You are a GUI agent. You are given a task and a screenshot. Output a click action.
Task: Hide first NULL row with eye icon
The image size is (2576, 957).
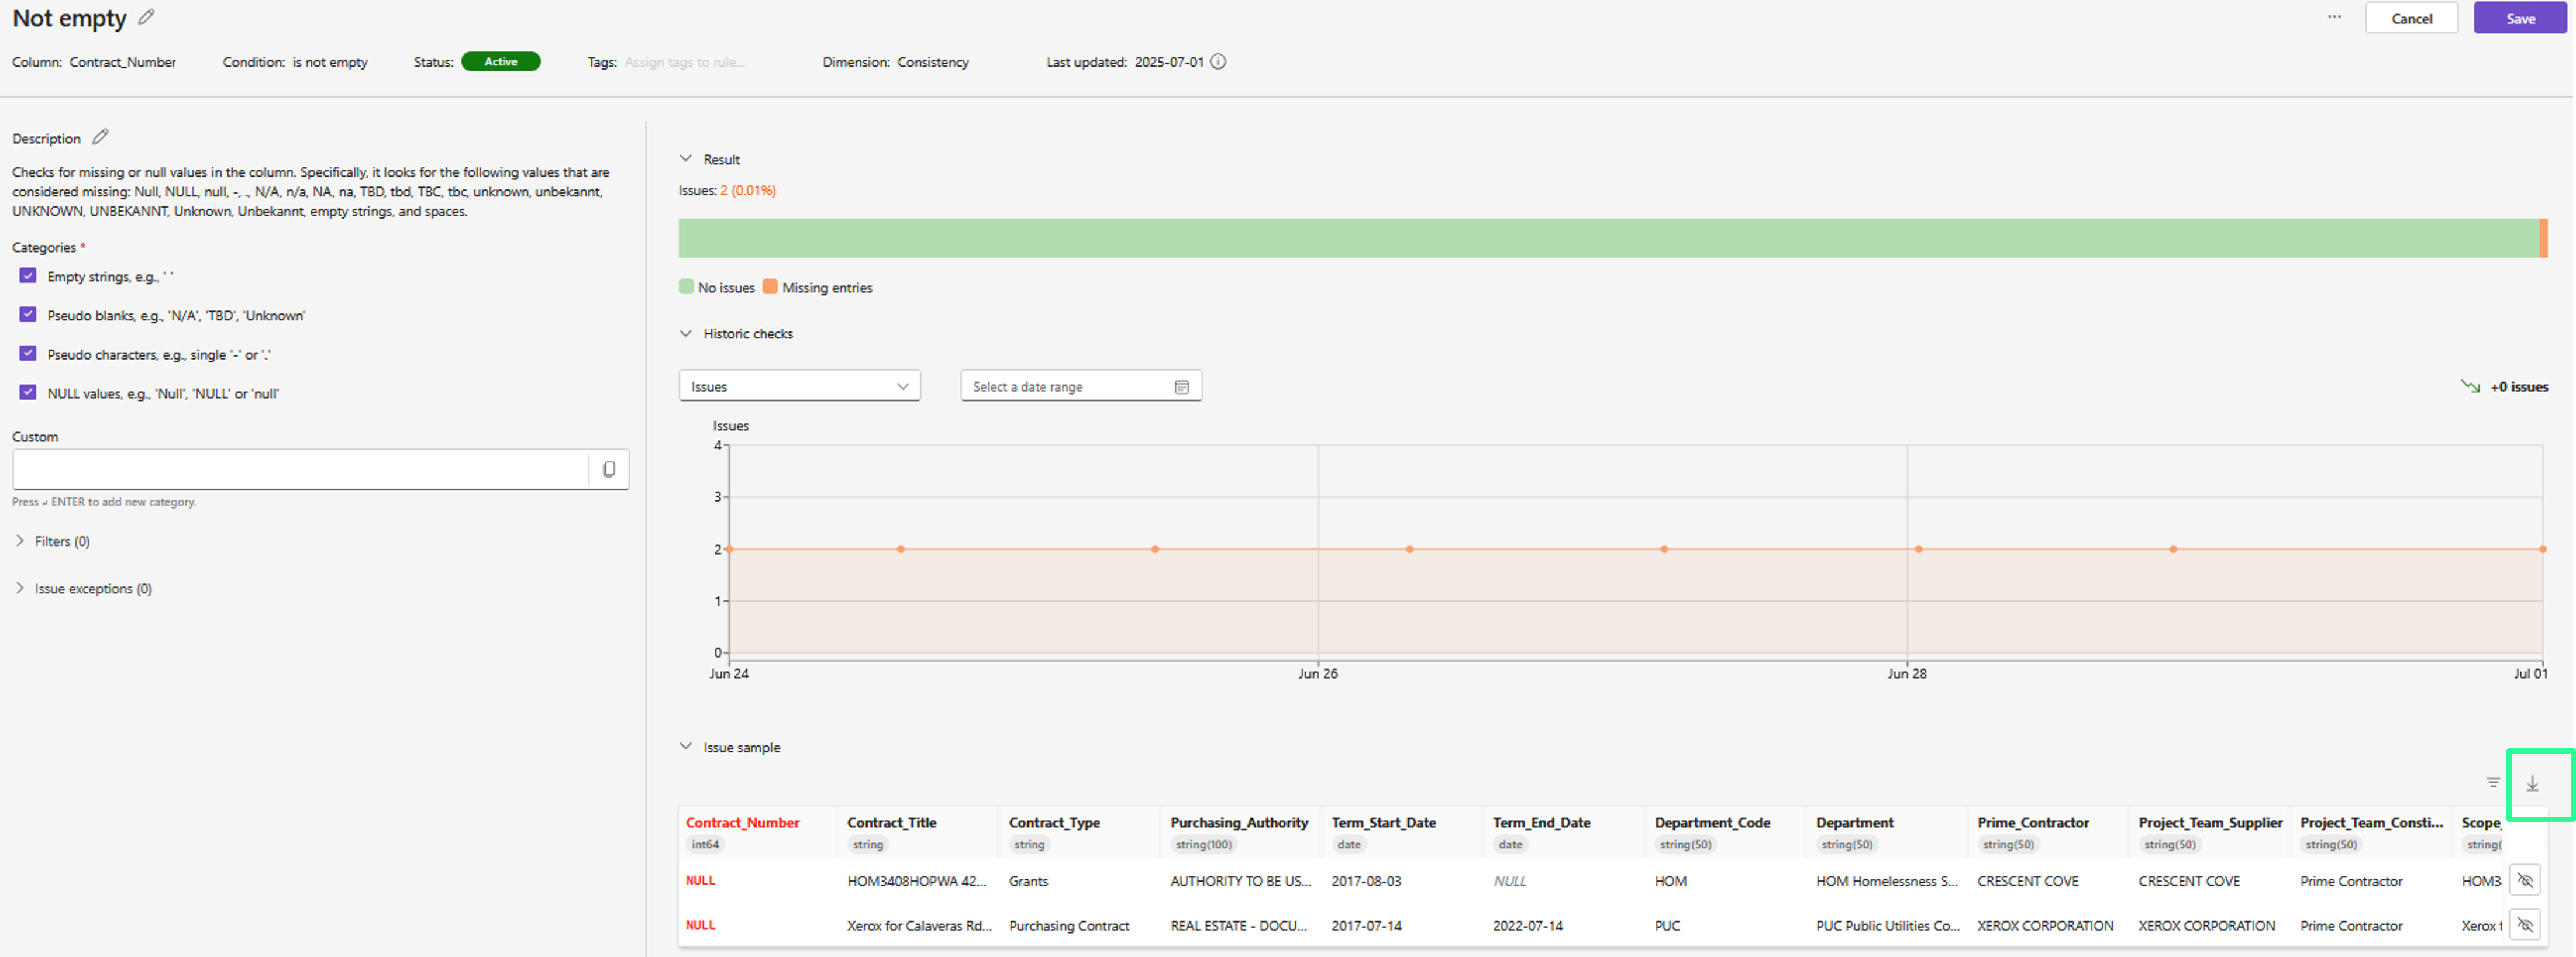[2524, 880]
